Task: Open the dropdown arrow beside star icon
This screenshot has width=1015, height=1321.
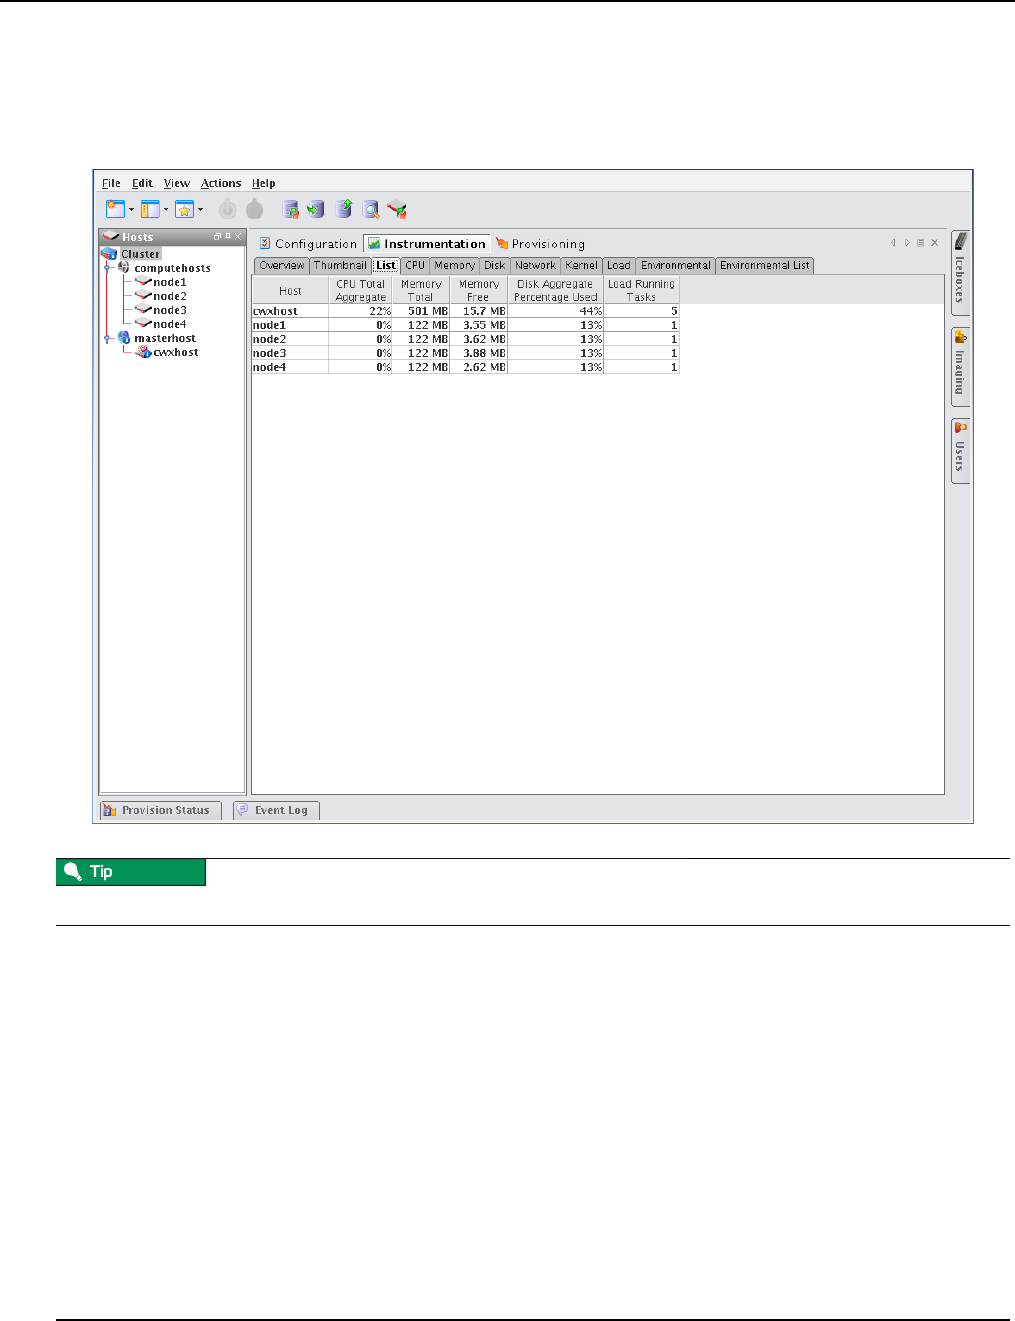Action: click(x=200, y=210)
